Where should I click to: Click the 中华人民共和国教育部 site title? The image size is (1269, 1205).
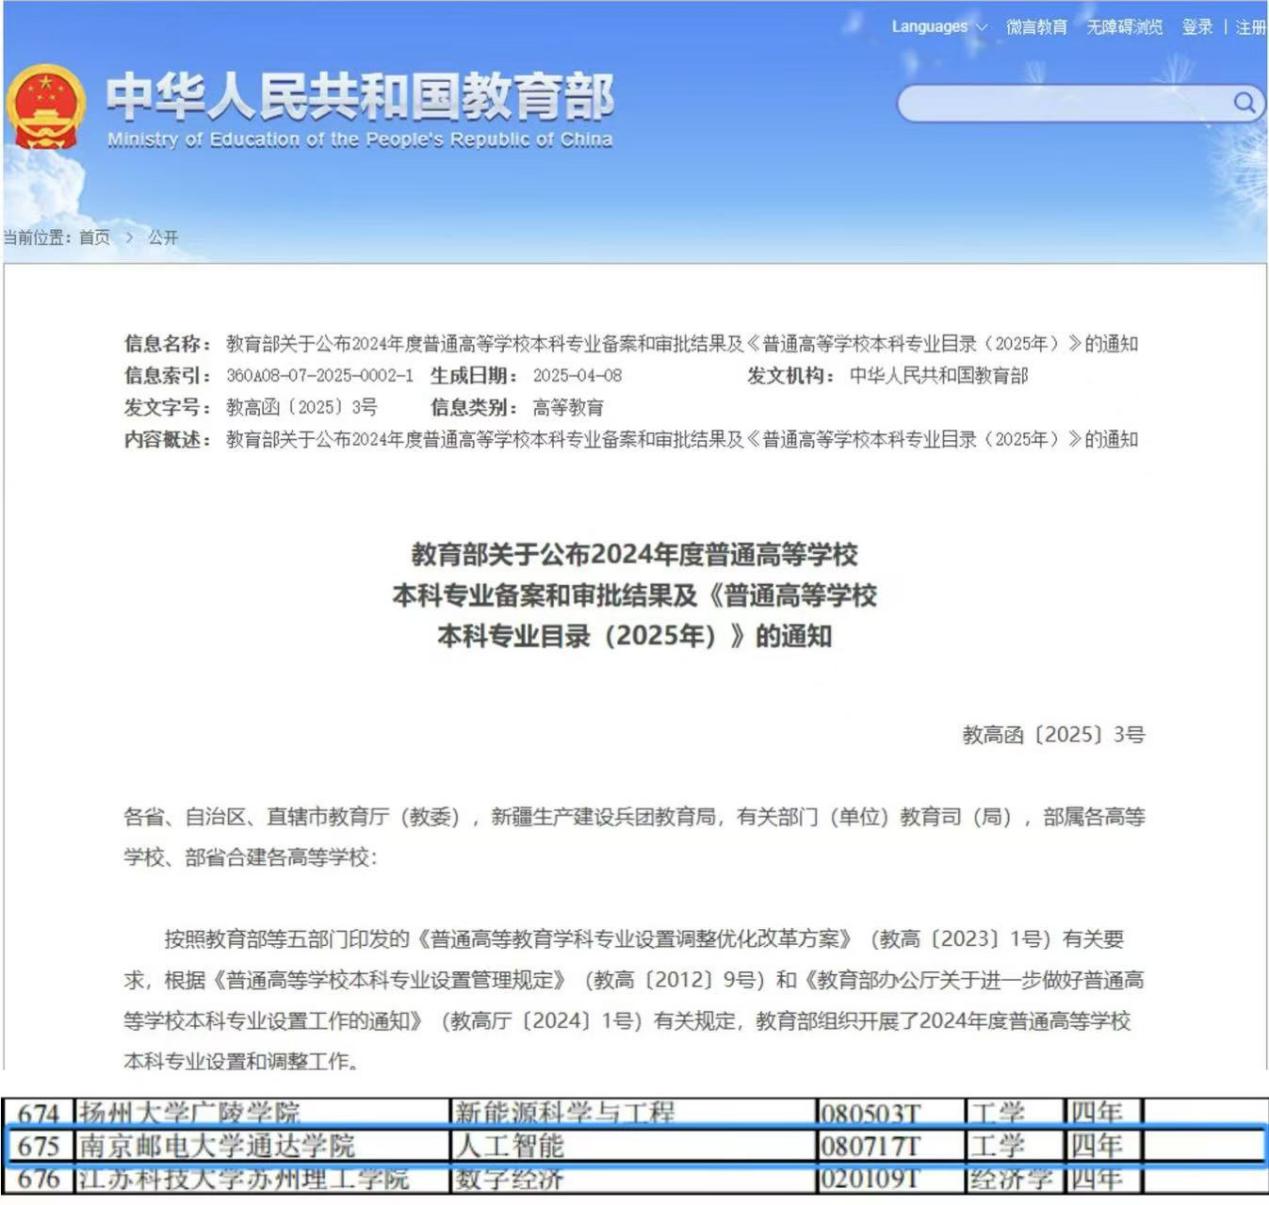pyautogui.click(x=360, y=97)
